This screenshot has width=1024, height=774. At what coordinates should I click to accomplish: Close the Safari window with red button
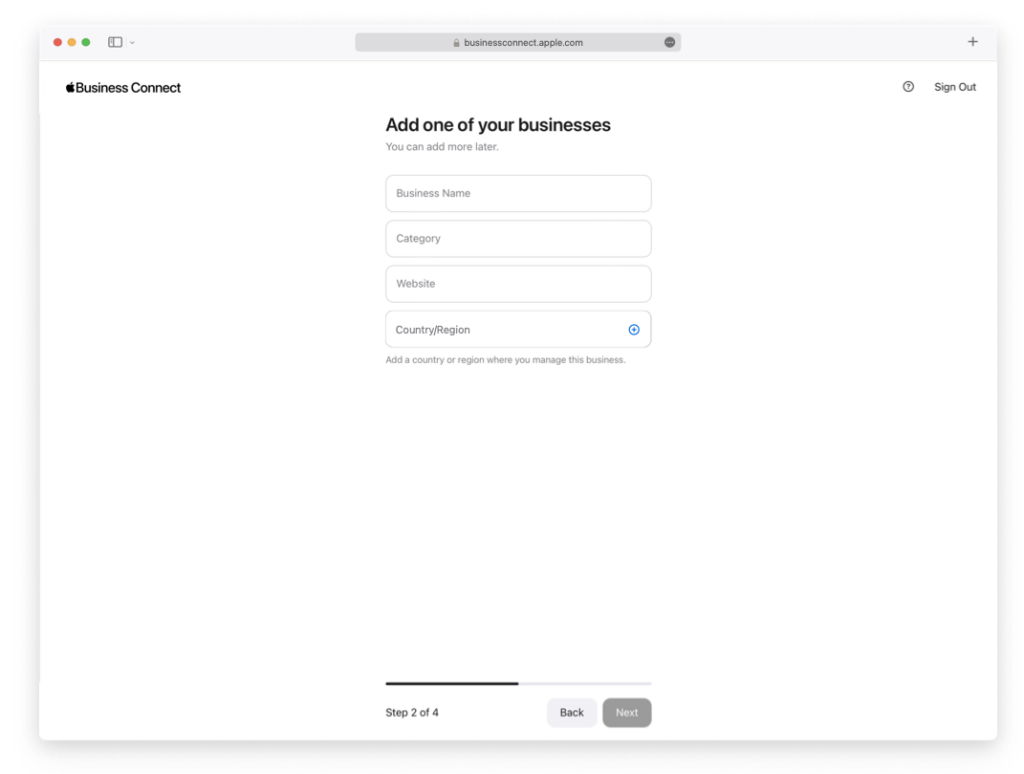[x=58, y=42]
